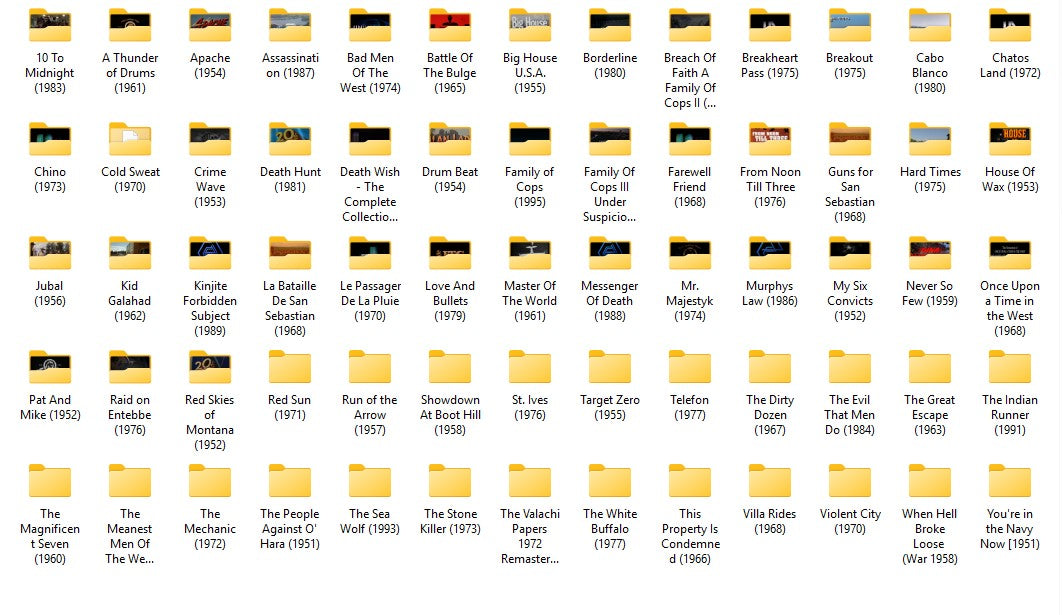Select Le Passager De La Pluie folder icon
This screenshot has height=615, width=1062.
[370, 253]
